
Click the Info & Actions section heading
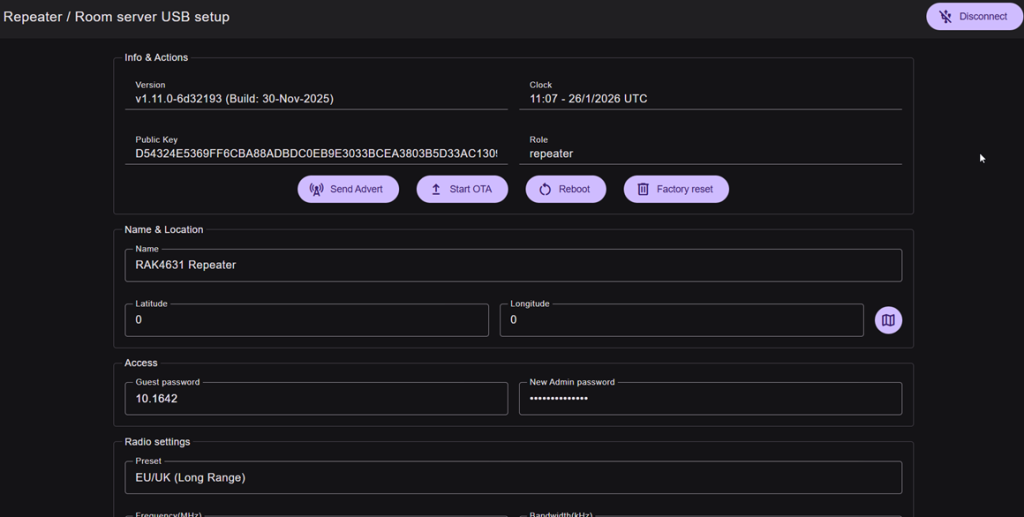coord(156,58)
